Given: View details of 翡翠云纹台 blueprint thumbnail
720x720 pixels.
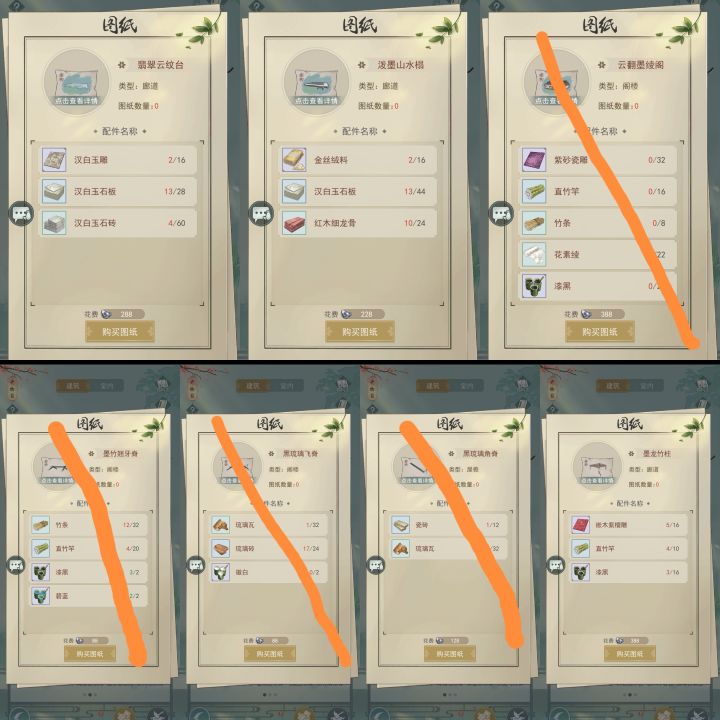Looking at the screenshot, I should (x=76, y=82).
